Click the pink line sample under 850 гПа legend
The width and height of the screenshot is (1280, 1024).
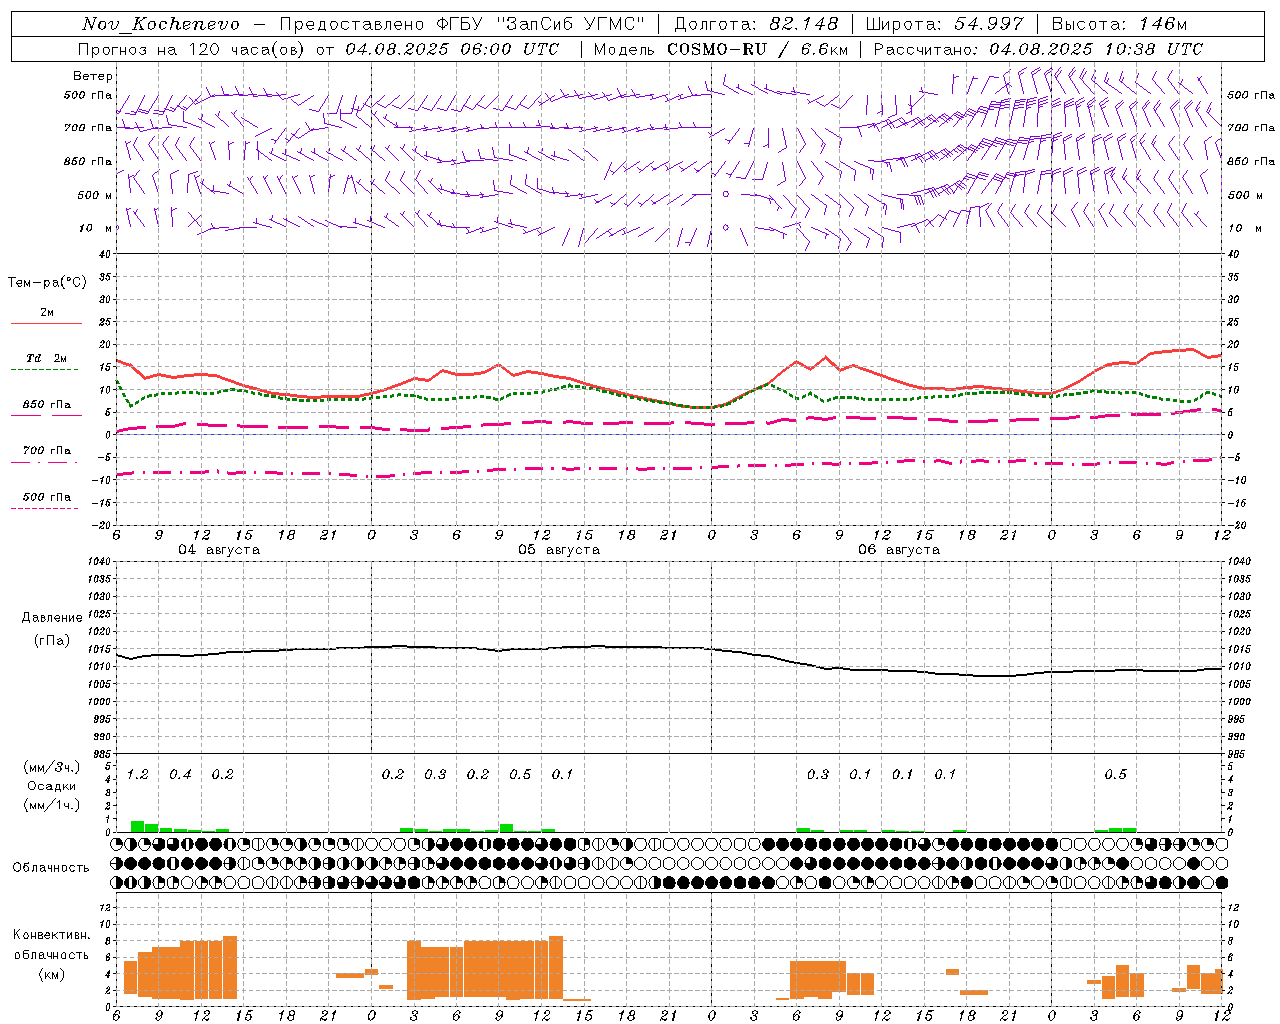[45, 416]
